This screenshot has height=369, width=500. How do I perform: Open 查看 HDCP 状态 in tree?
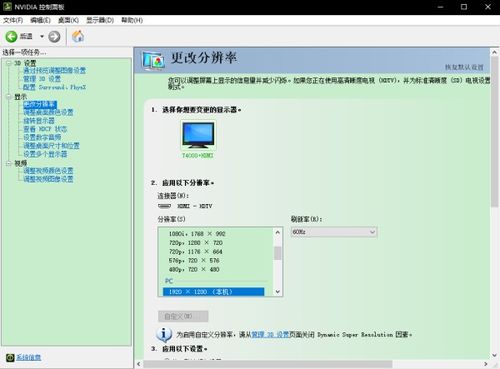45,129
